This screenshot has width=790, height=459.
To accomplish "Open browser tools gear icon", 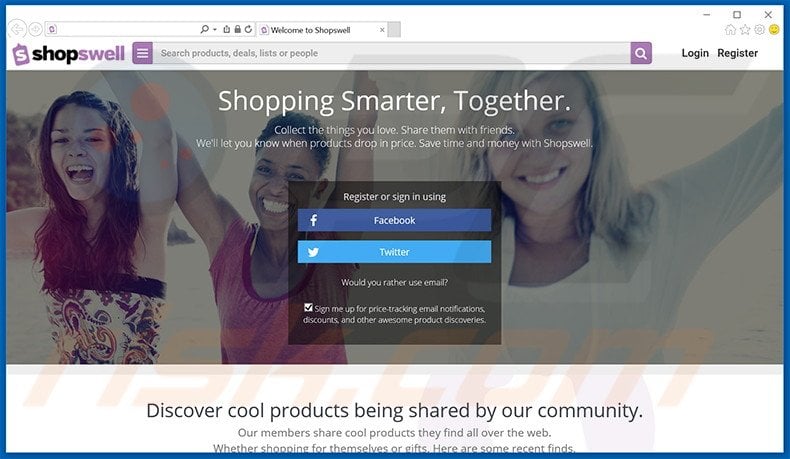I will click(759, 30).
